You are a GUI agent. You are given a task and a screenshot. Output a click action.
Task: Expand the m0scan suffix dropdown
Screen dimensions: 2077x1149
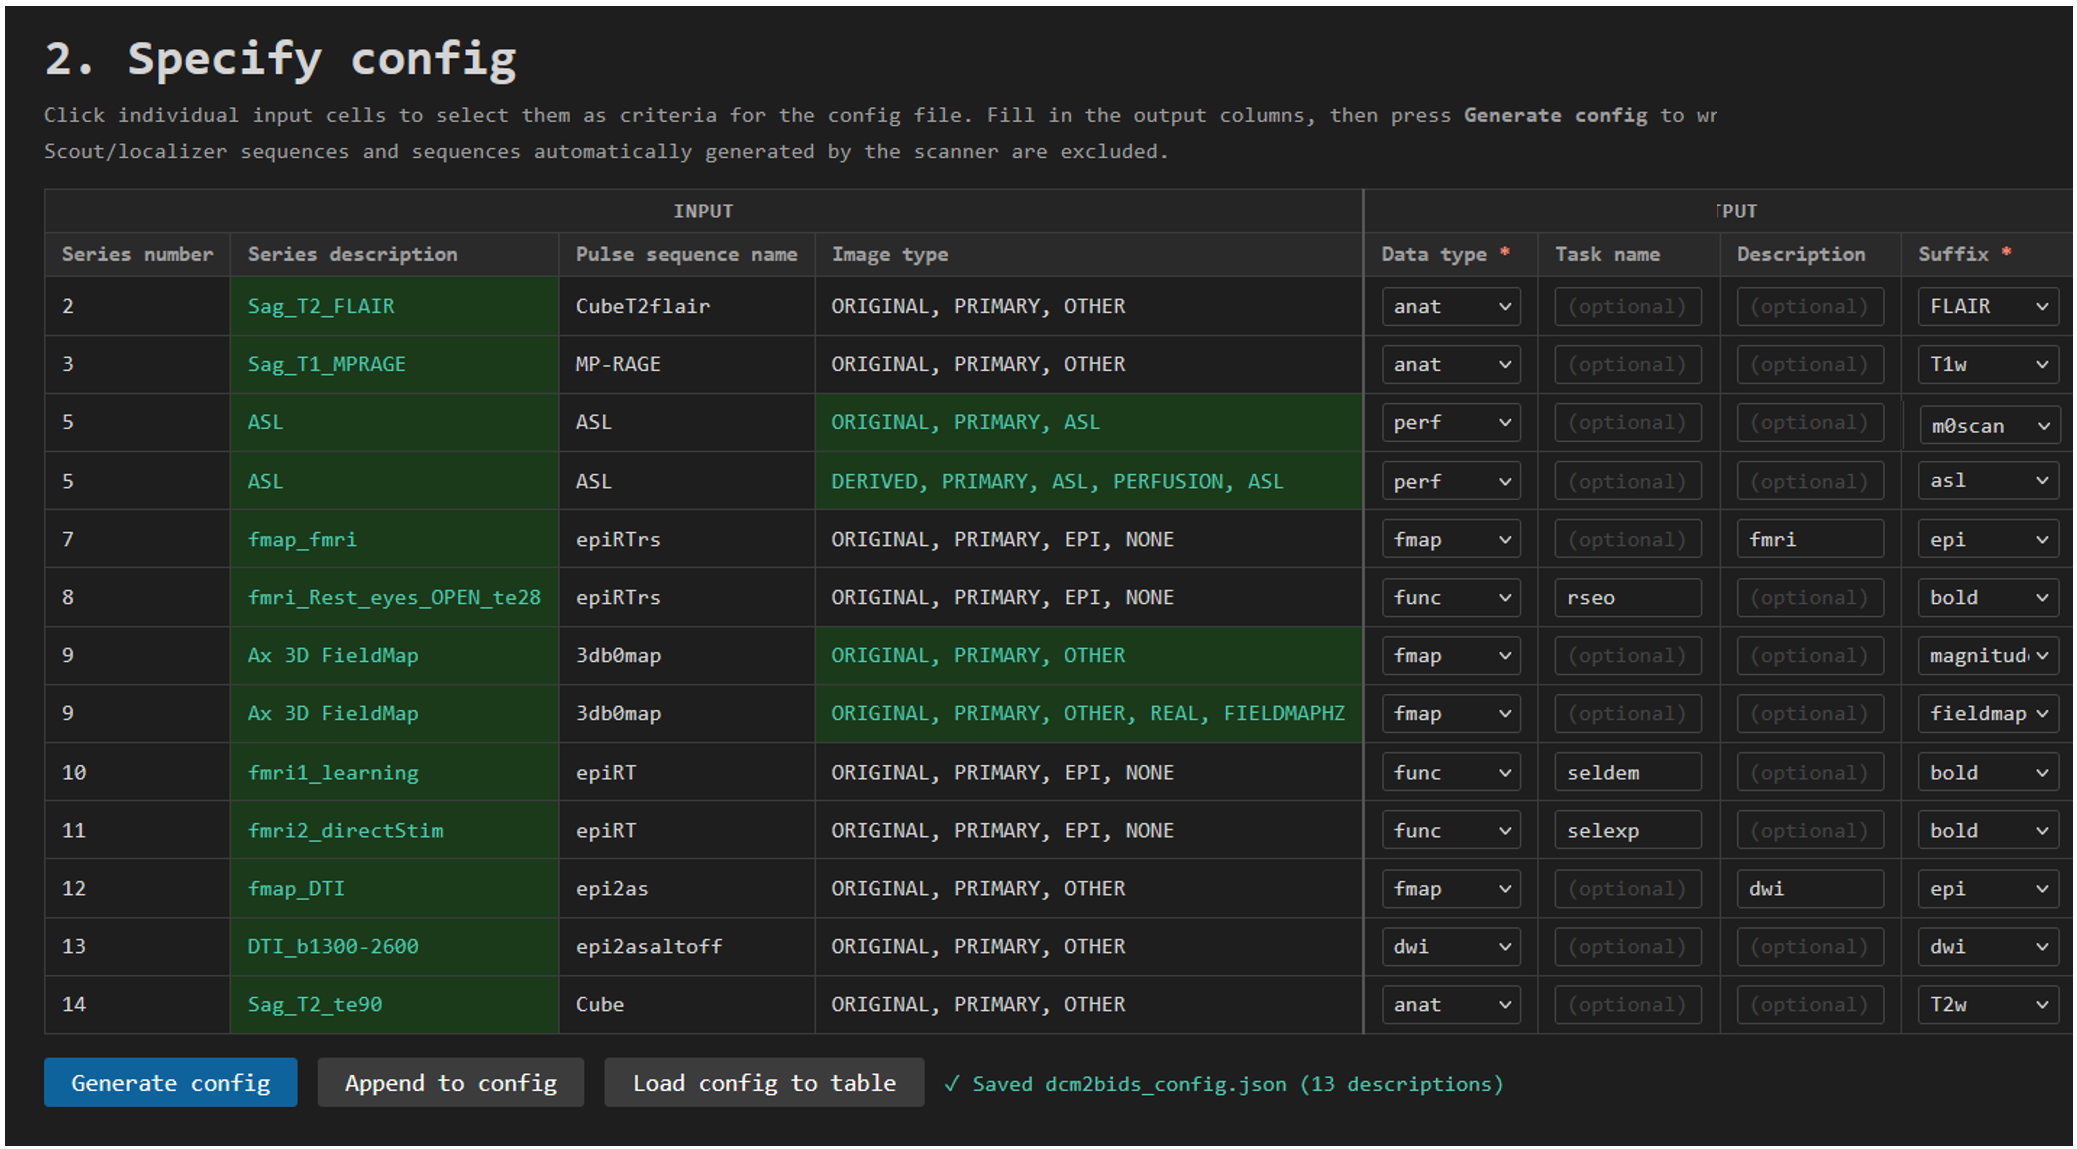tap(1989, 426)
